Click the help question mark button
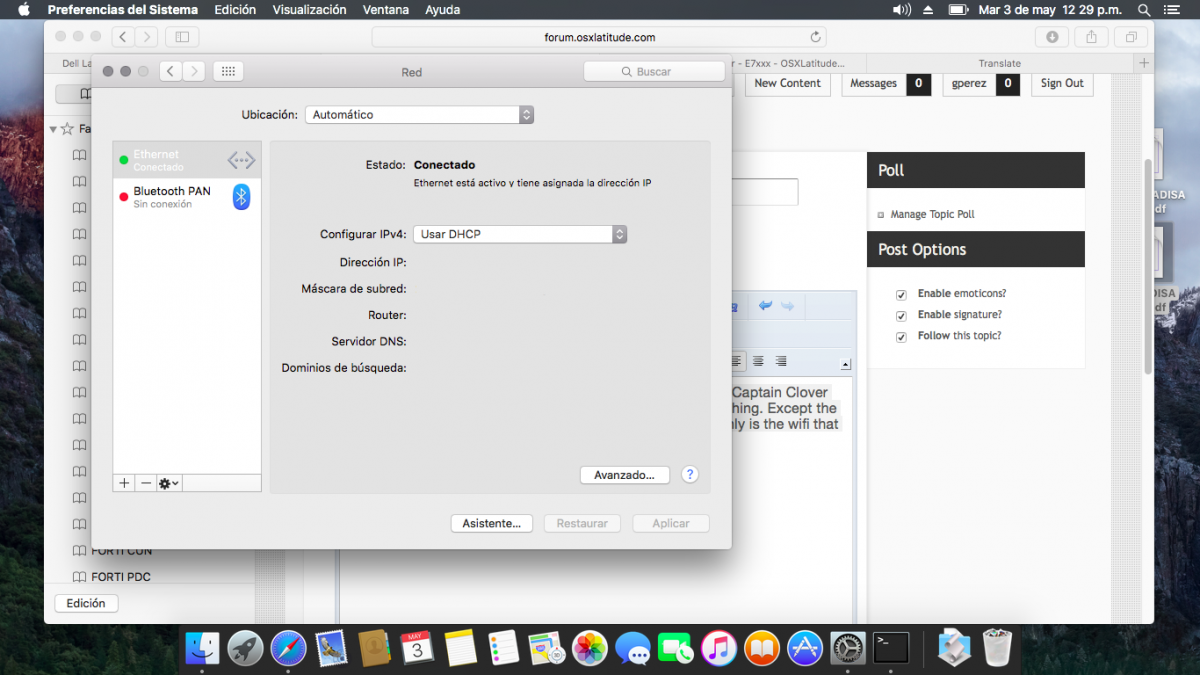Viewport: 1200px width, 675px height. point(689,475)
